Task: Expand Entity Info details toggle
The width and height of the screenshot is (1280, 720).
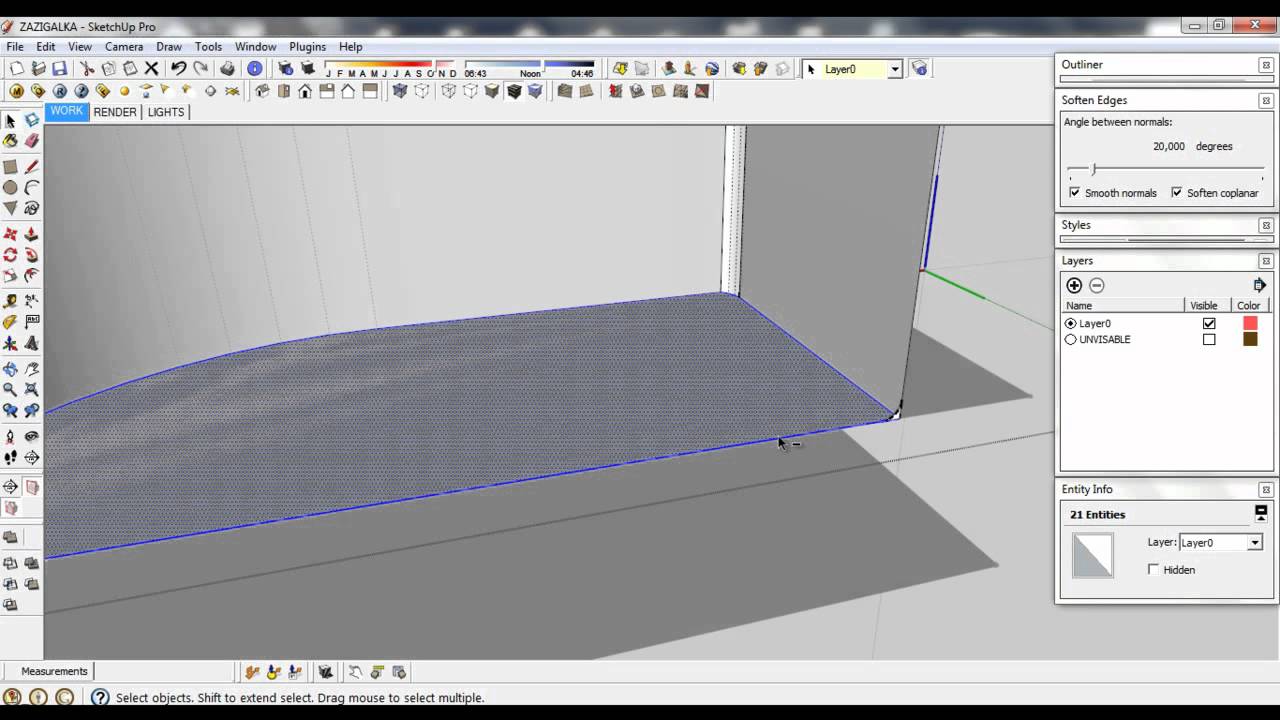Action: point(1261,513)
